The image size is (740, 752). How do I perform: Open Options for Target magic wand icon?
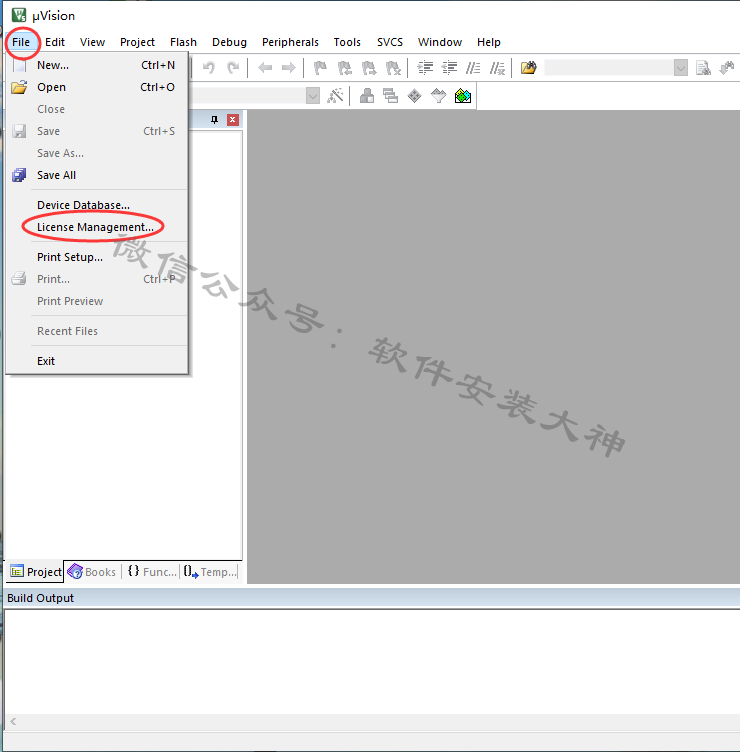(x=335, y=96)
